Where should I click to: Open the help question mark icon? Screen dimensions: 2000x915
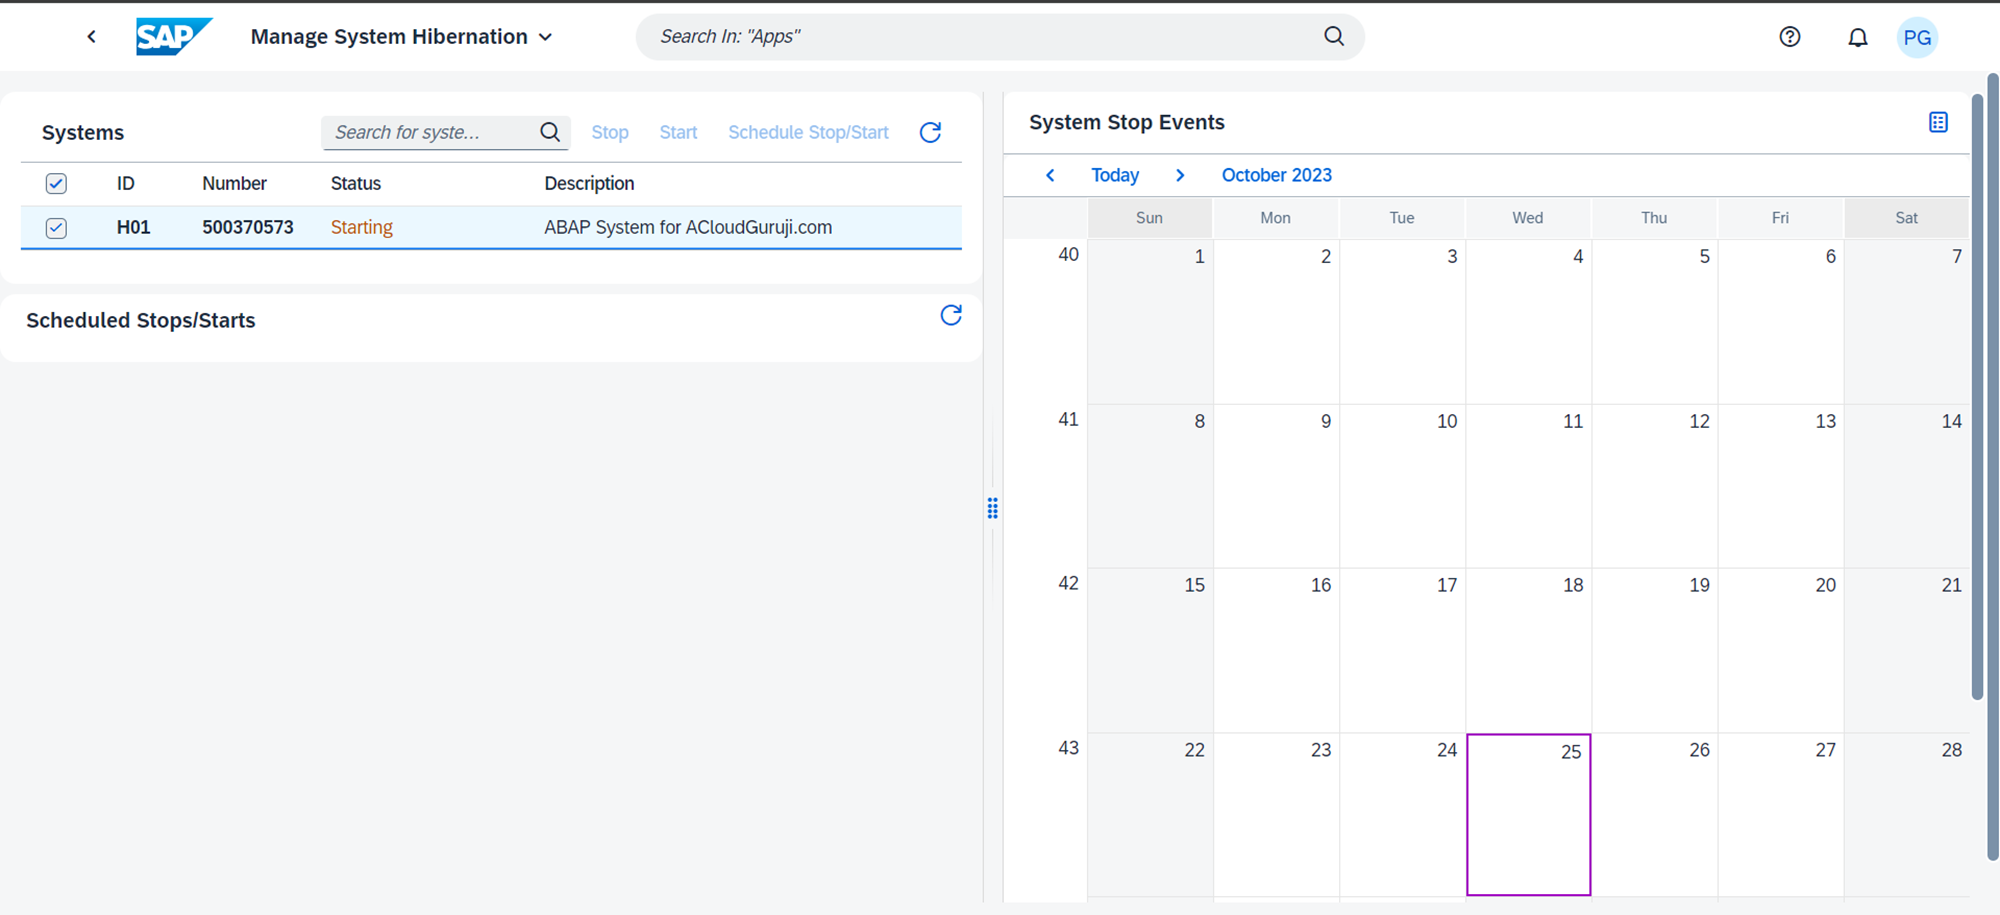tap(1789, 37)
